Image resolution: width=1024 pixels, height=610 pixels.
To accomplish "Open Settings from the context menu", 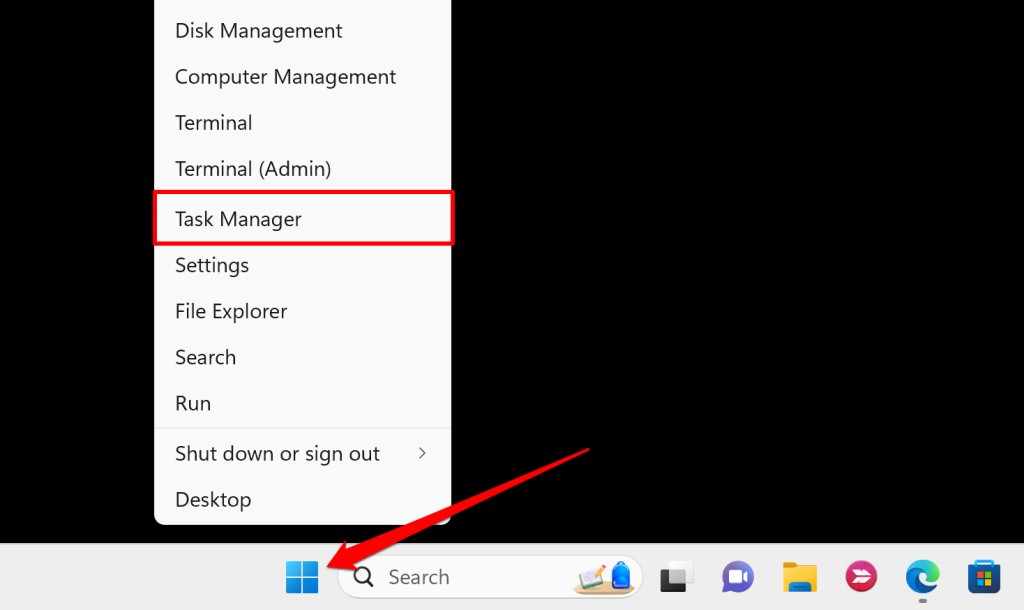I will coord(303,265).
